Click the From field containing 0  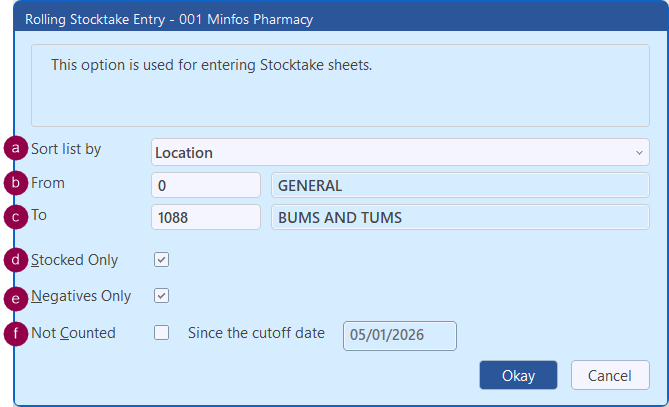[206, 185]
